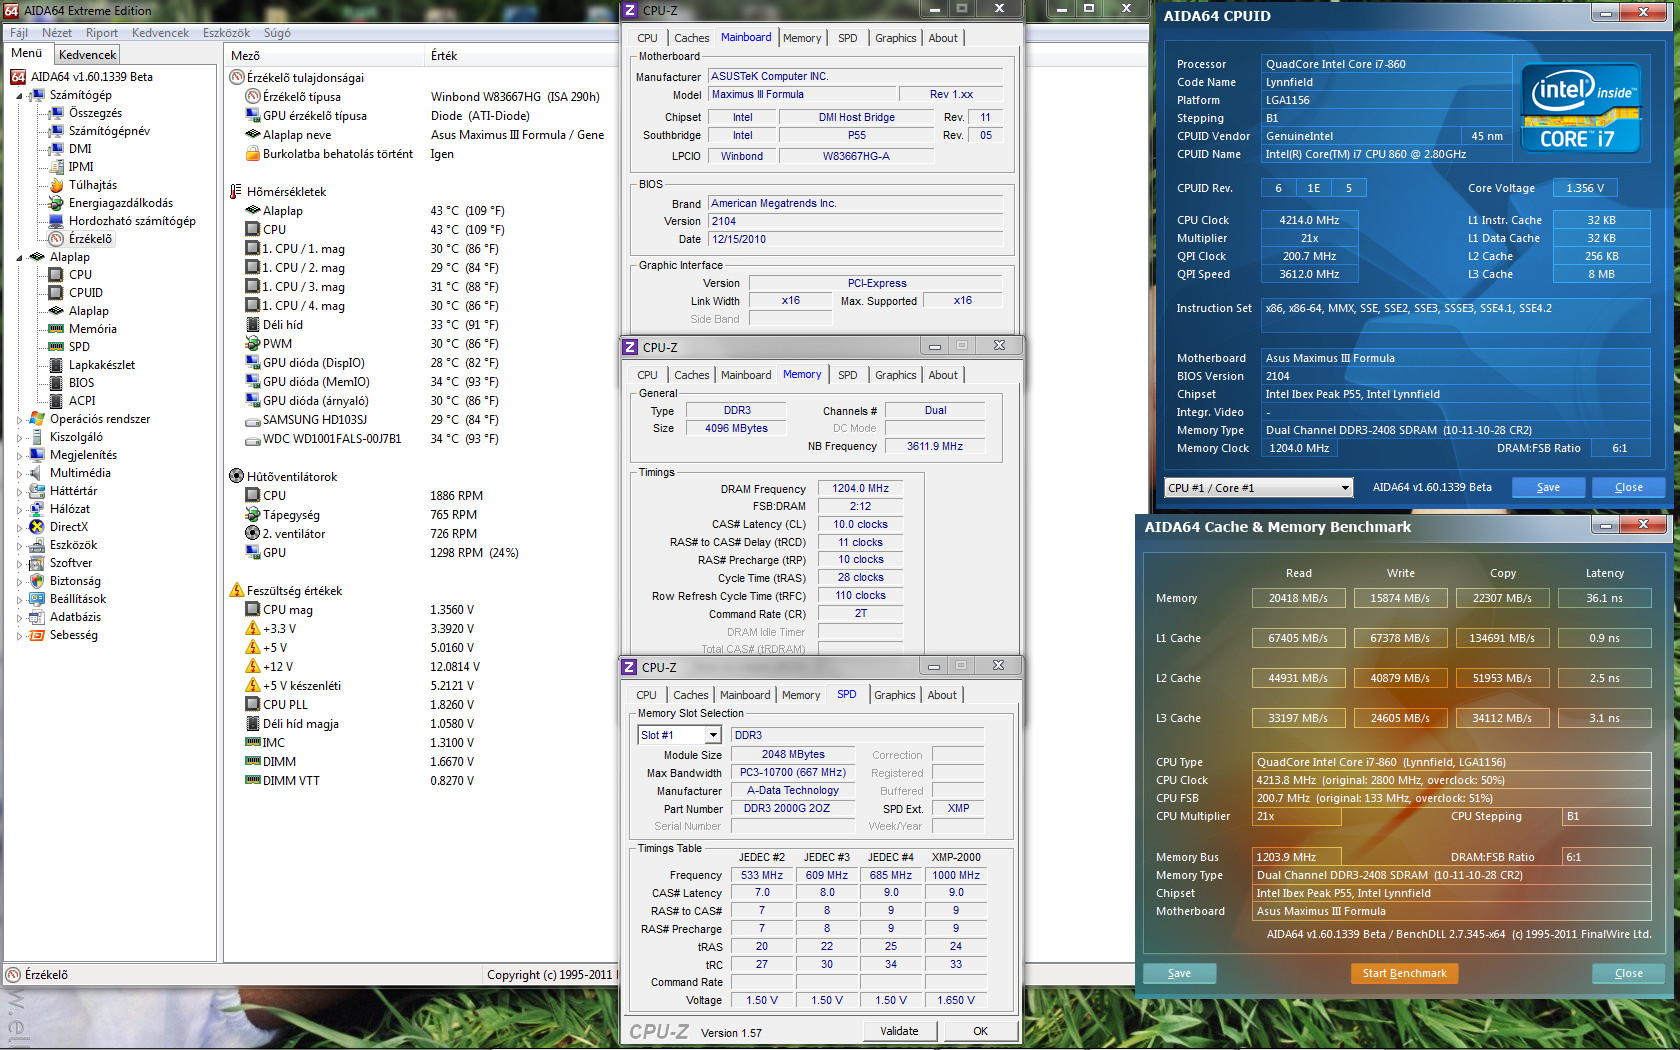This screenshot has height=1050, width=1680.
Task: Select the Számítógépnév tree icon
Action: [x=56, y=131]
